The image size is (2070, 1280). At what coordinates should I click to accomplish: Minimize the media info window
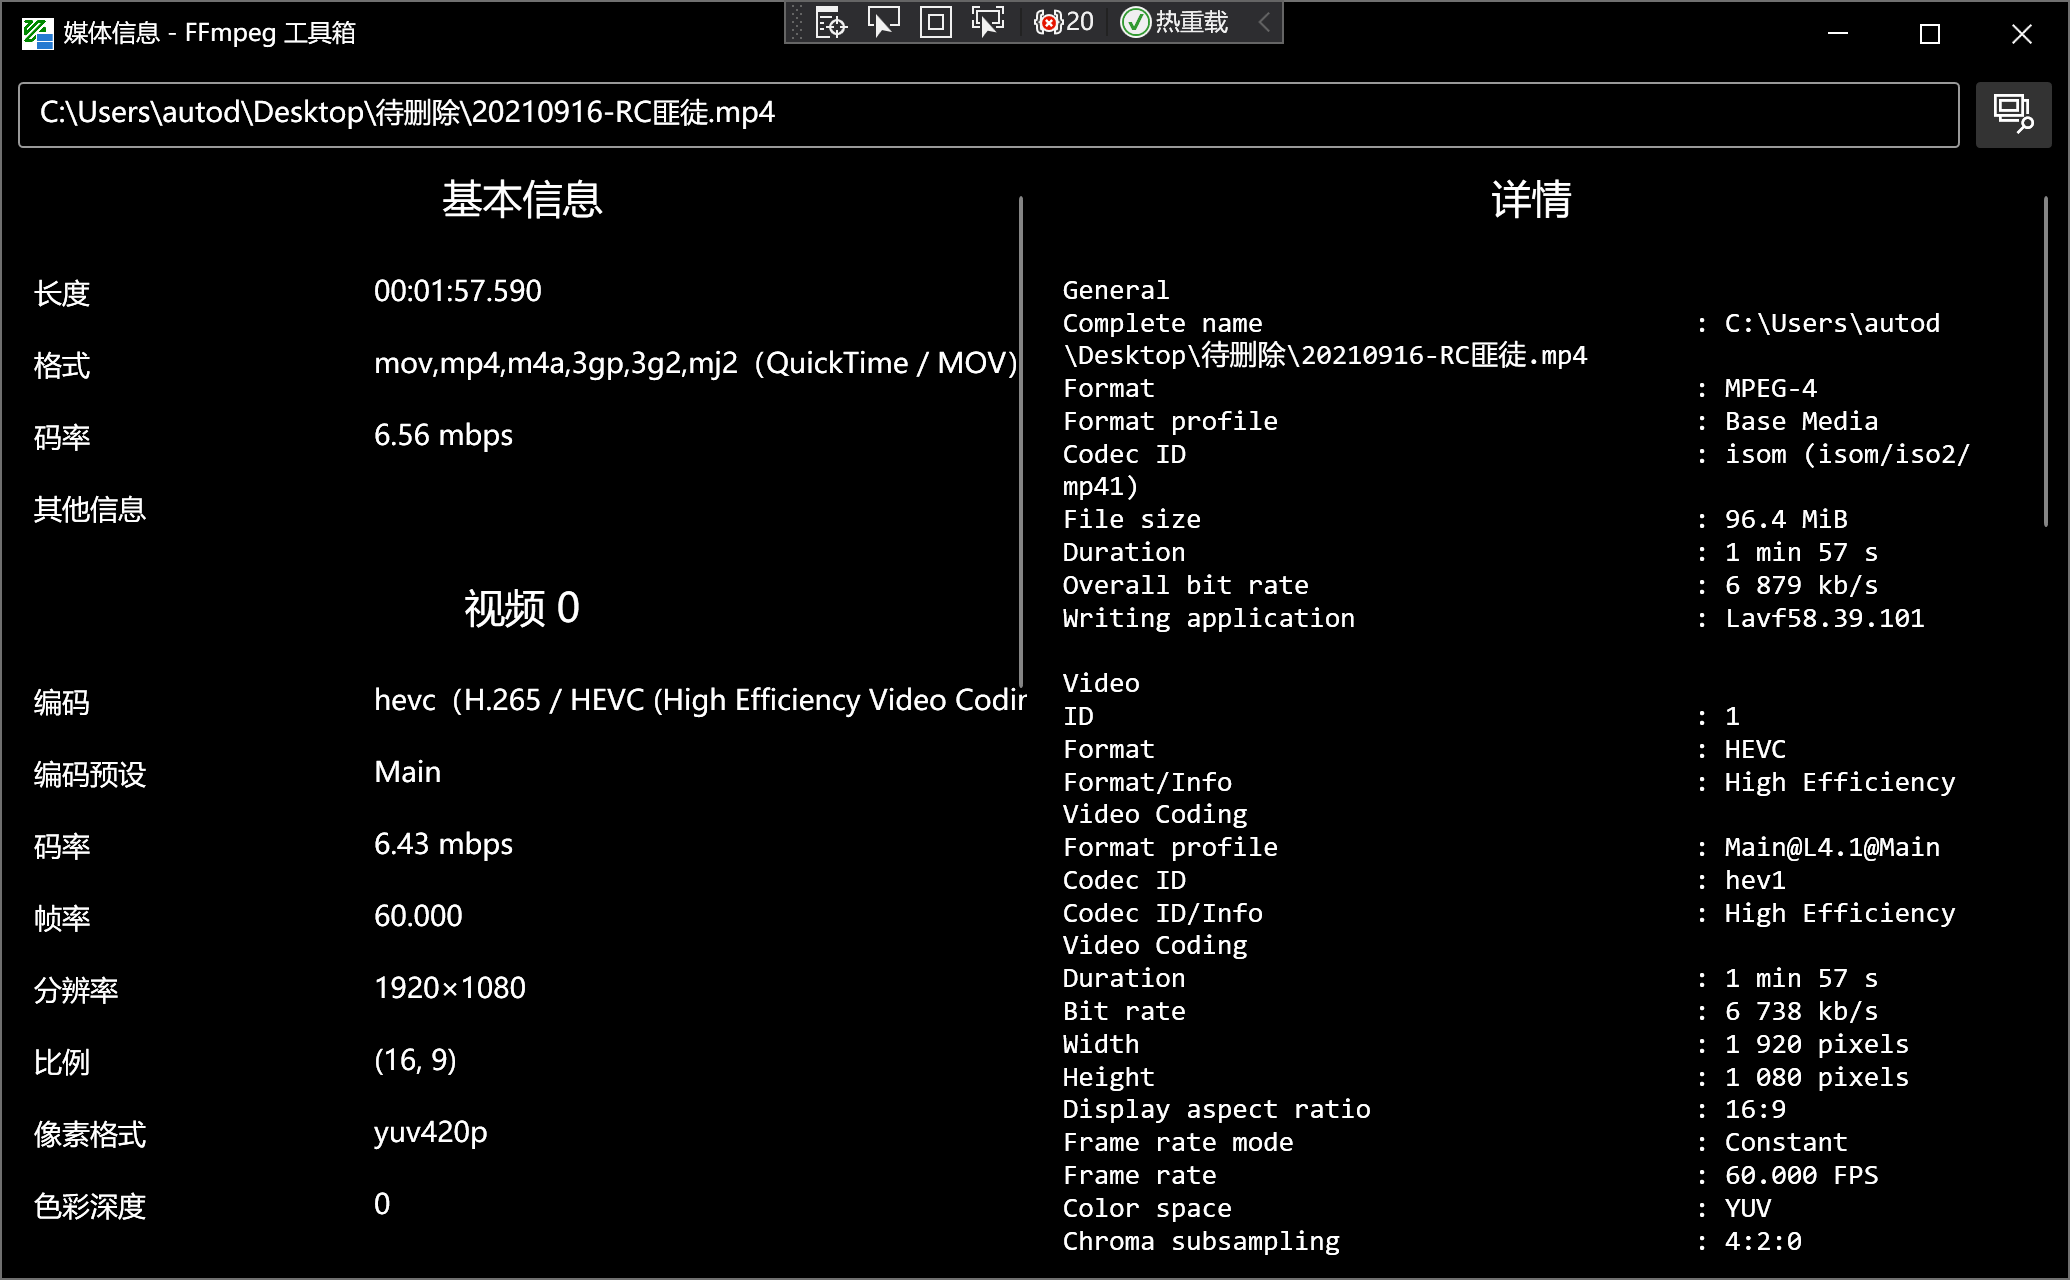point(1838,34)
